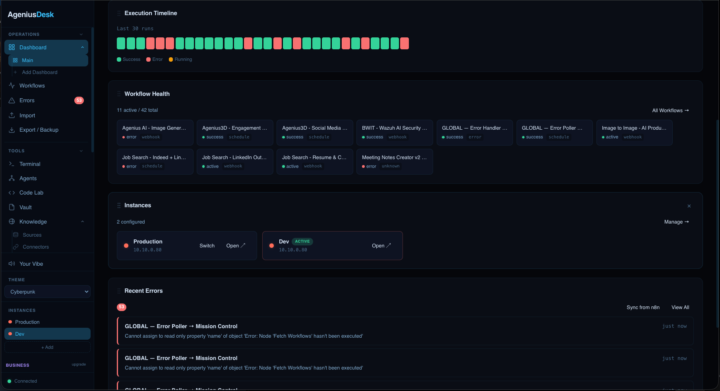Open the GLOBAL — Error Handler workflow card
The image size is (720, 391).
point(475,133)
